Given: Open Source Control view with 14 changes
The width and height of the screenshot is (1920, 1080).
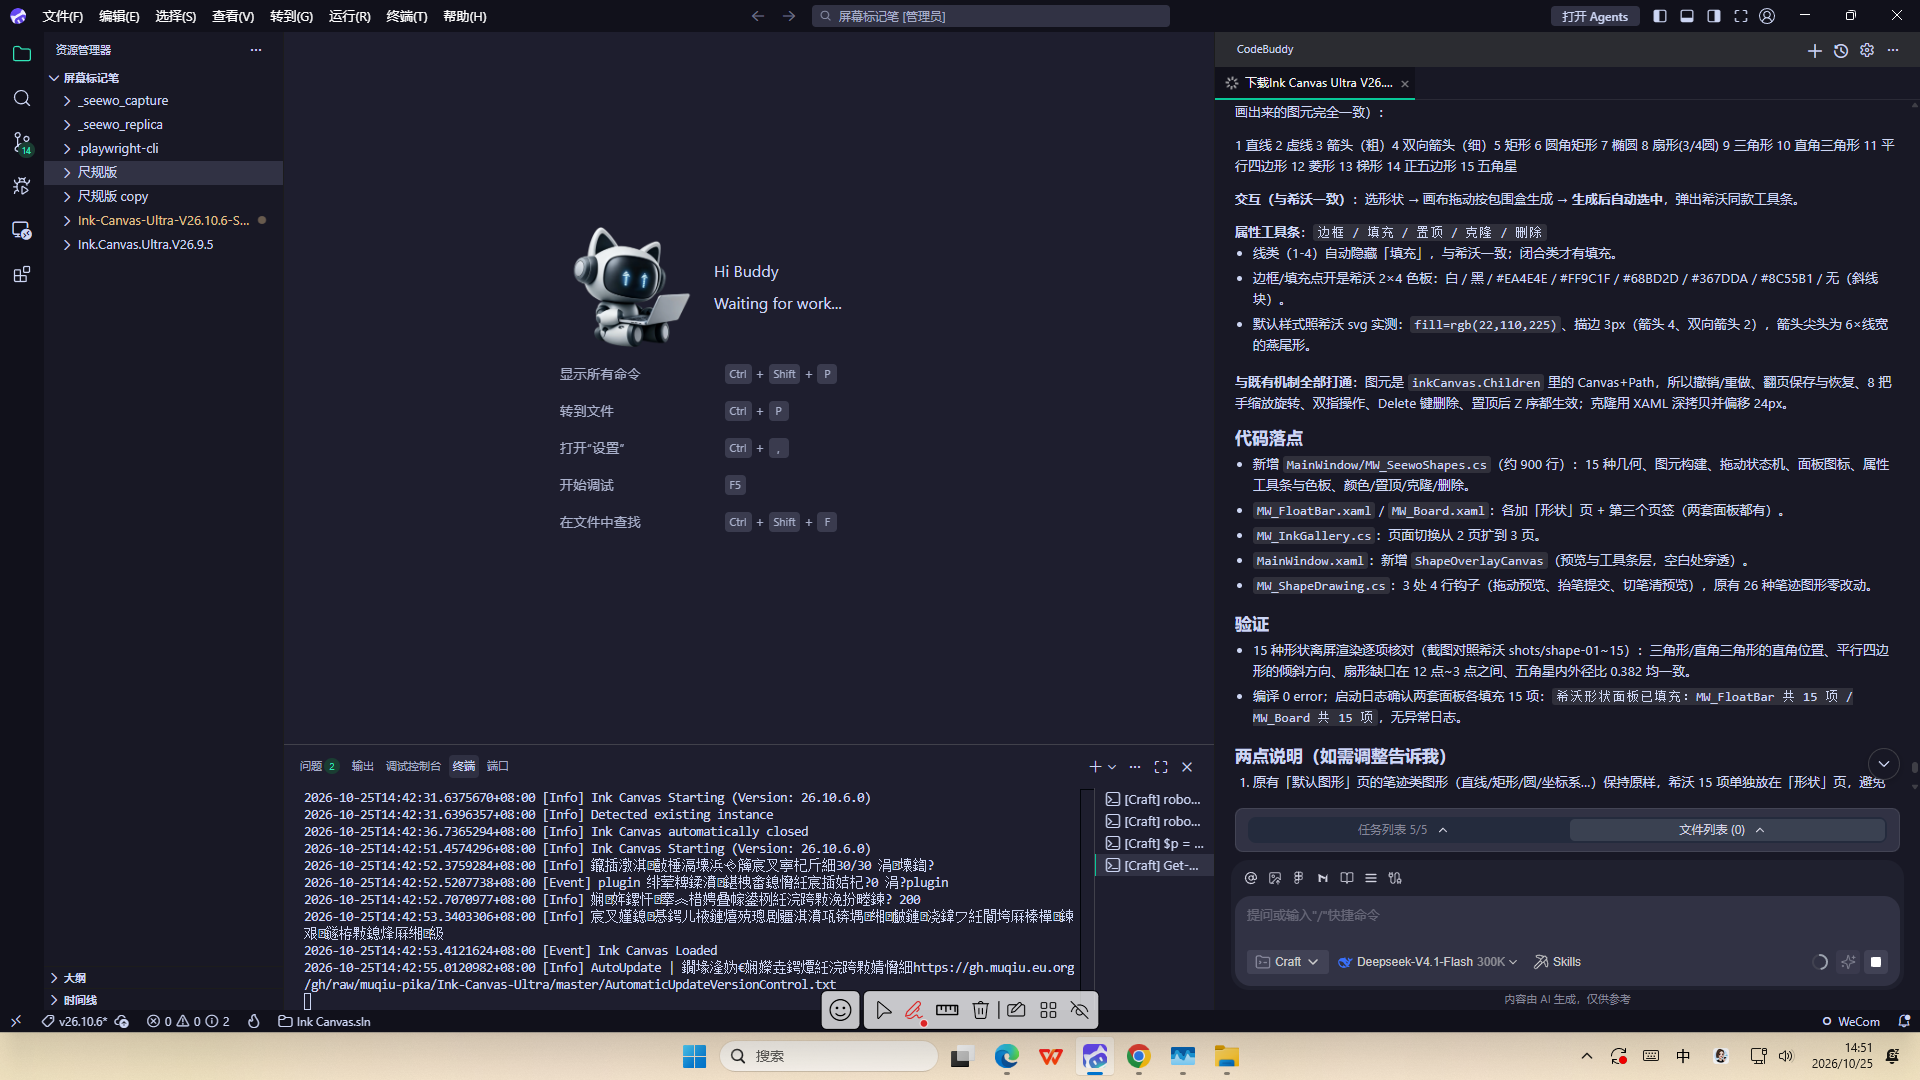Looking at the screenshot, I should (22, 143).
